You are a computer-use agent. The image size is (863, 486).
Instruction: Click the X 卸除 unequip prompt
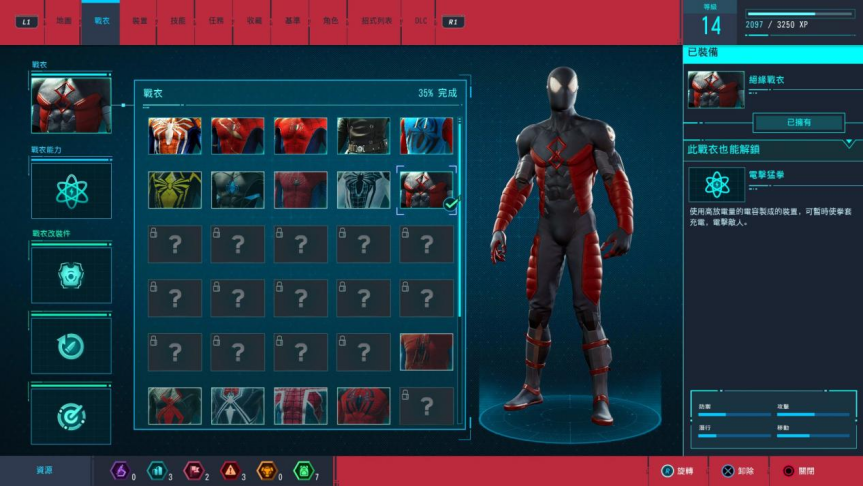pyautogui.click(x=738, y=471)
